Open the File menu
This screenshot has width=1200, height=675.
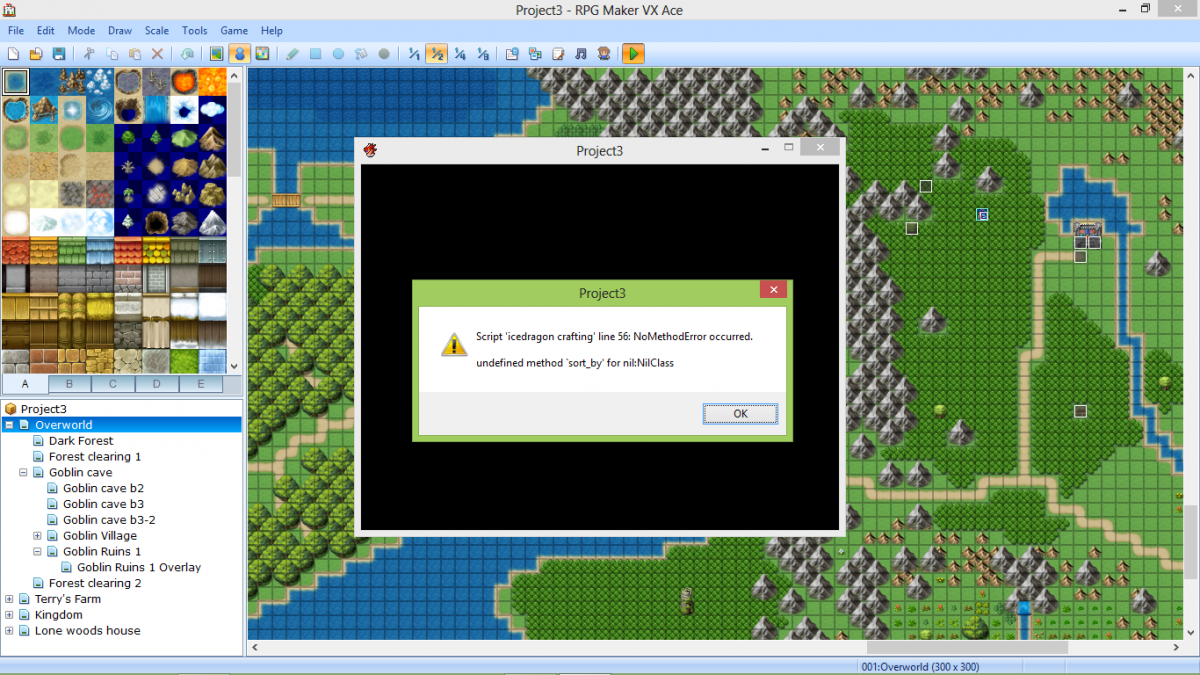point(16,31)
